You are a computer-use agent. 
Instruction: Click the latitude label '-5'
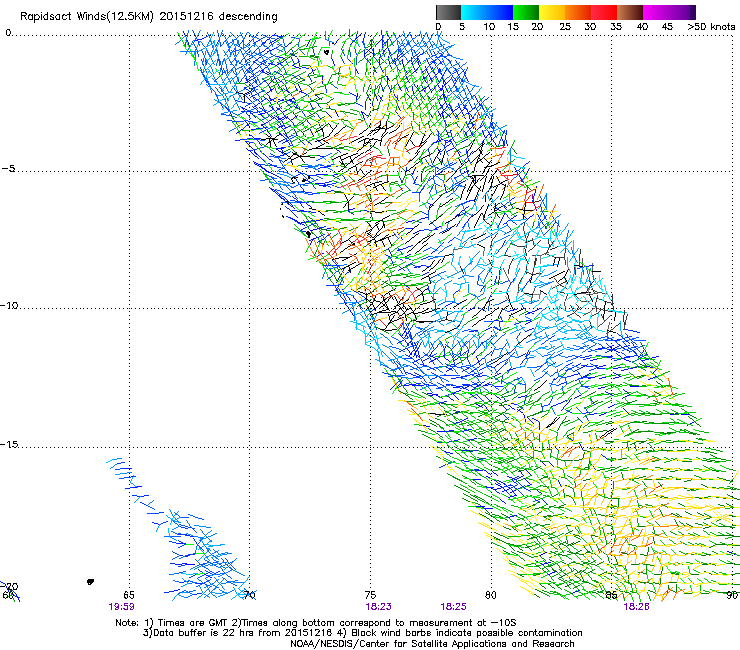pyautogui.click(x=8, y=169)
